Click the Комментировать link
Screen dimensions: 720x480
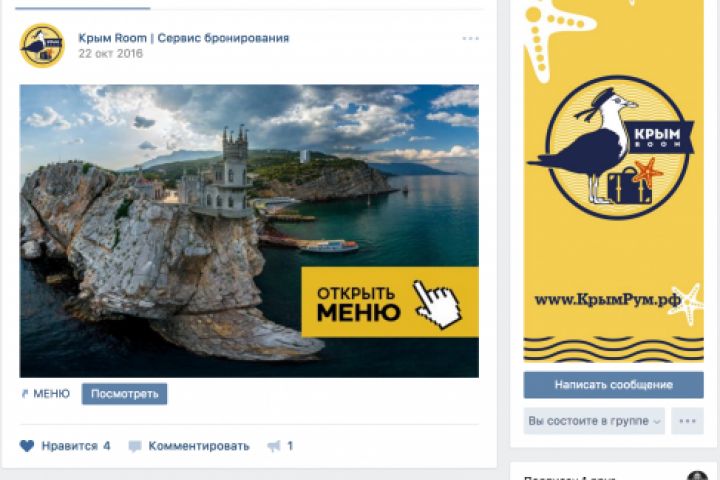pos(199,446)
